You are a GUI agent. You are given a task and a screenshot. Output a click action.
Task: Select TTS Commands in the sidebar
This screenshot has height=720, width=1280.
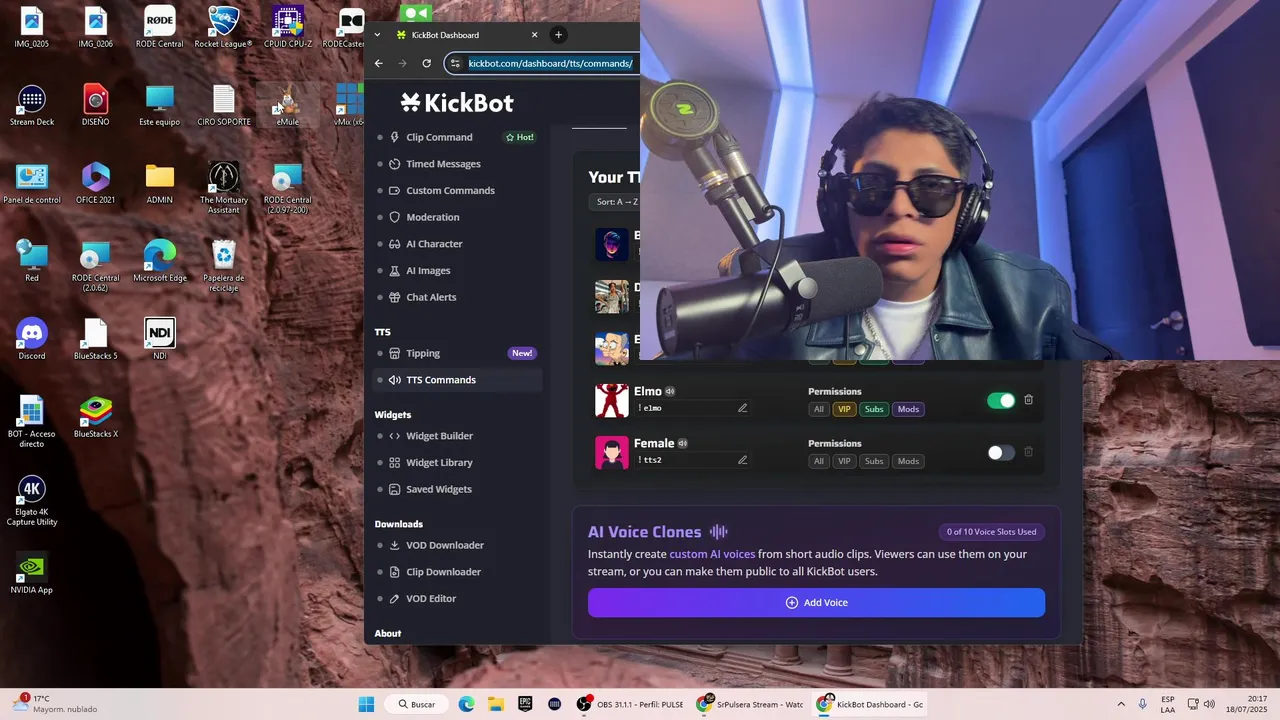click(458, 380)
